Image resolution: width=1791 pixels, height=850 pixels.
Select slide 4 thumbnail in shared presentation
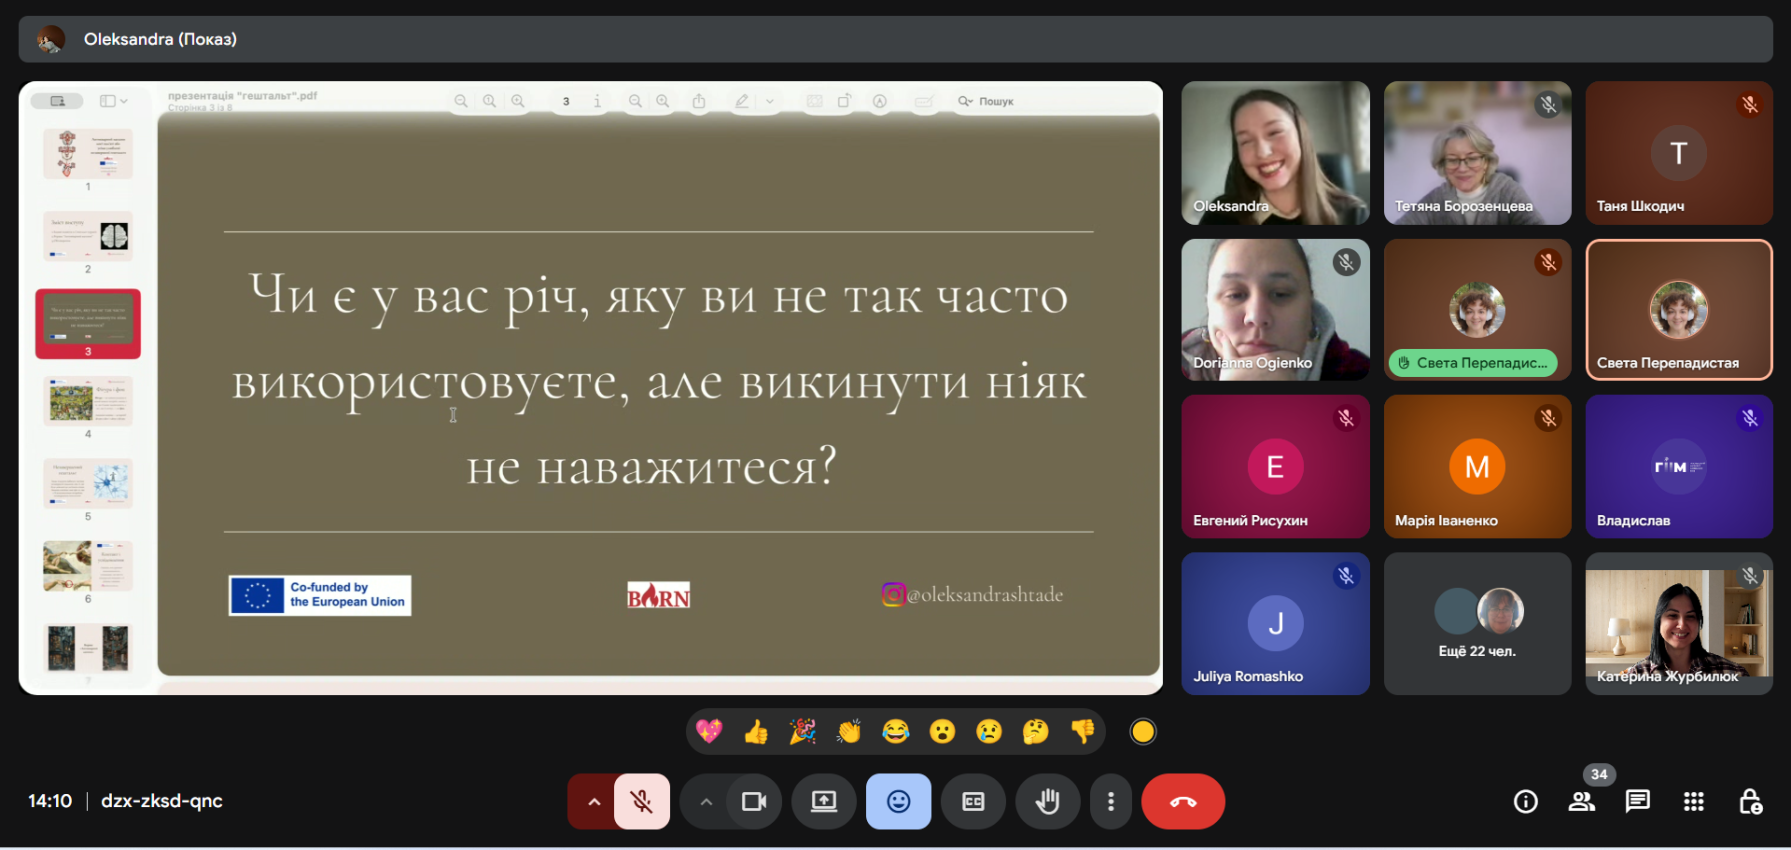tap(88, 402)
